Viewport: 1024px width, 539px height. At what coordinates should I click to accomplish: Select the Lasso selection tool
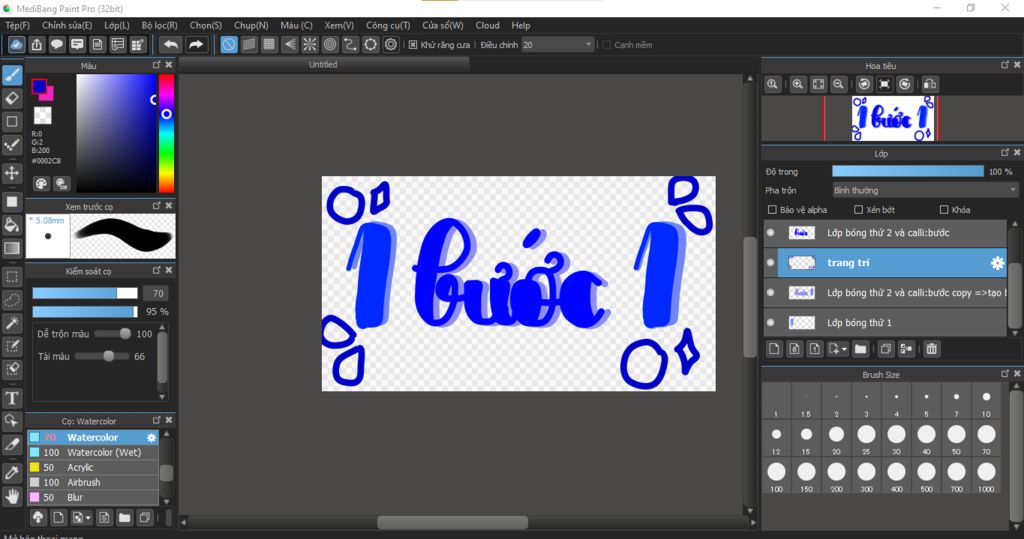[12, 300]
